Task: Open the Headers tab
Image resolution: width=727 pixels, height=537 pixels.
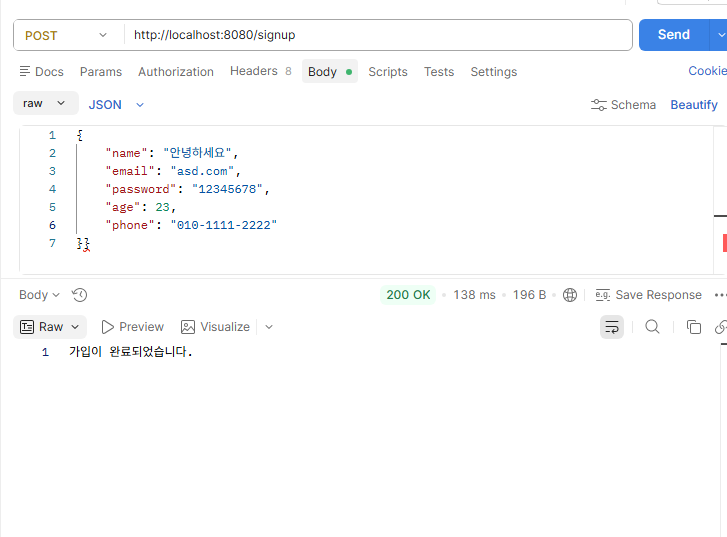Action: coord(261,71)
